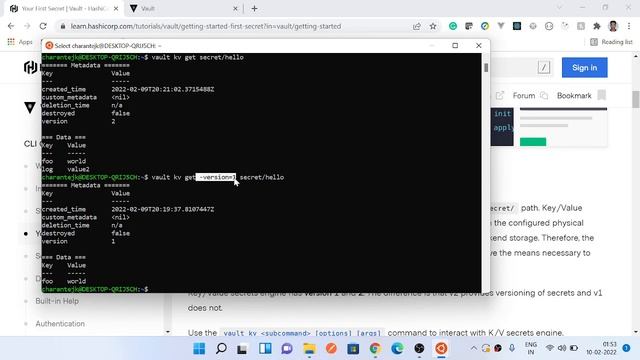640x360 pixels.
Task: Open the taskbar clock and date
Action: click(601, 348)
